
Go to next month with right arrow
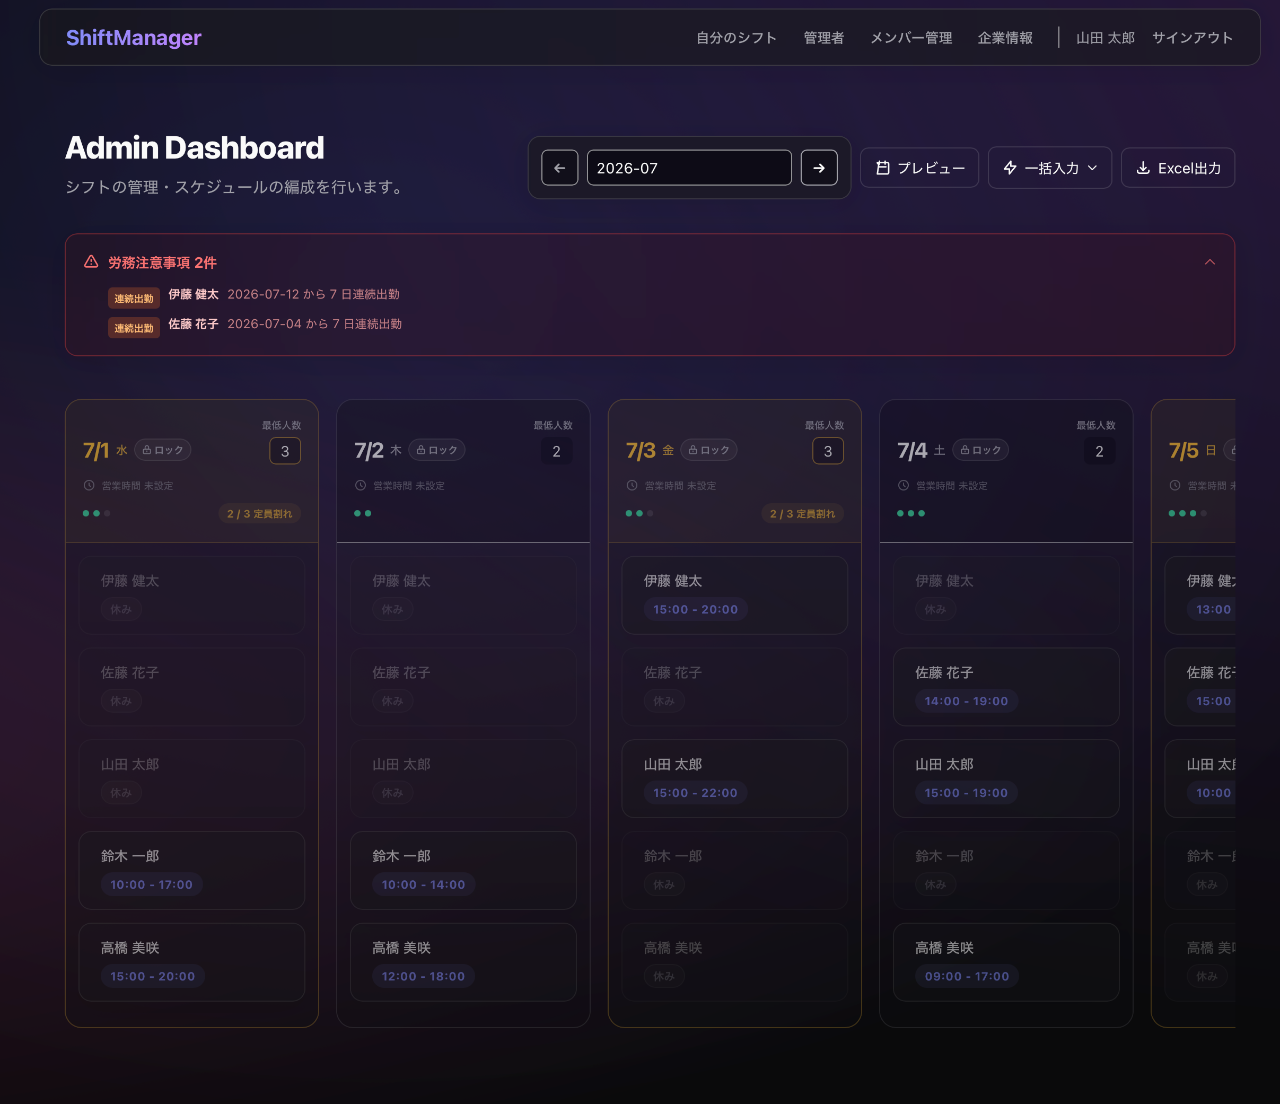point(819,168)
